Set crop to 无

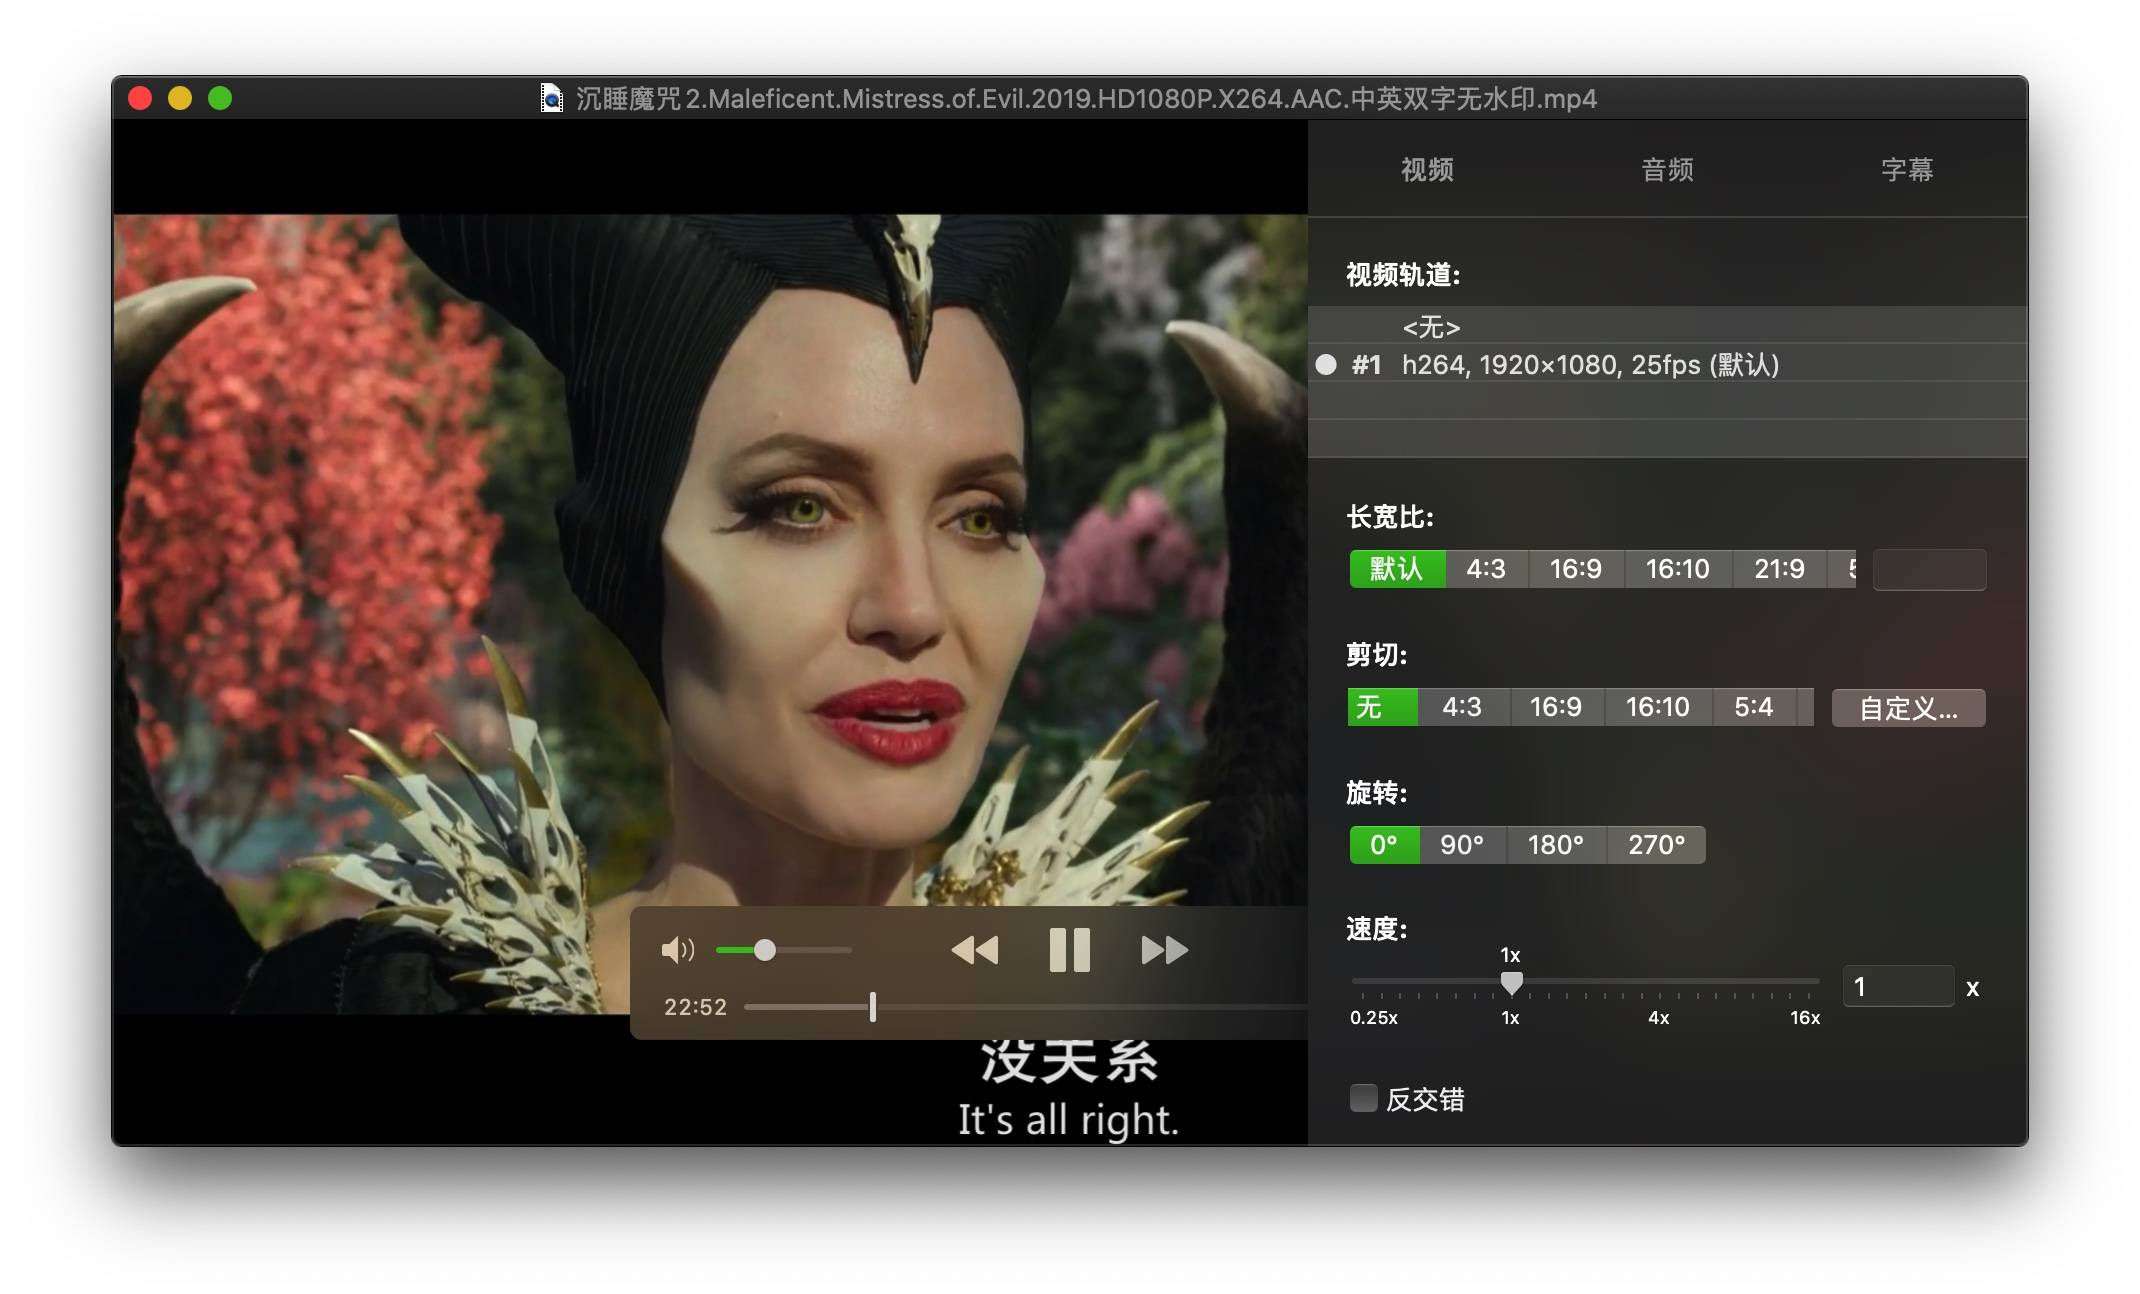tap(1383, 707)
